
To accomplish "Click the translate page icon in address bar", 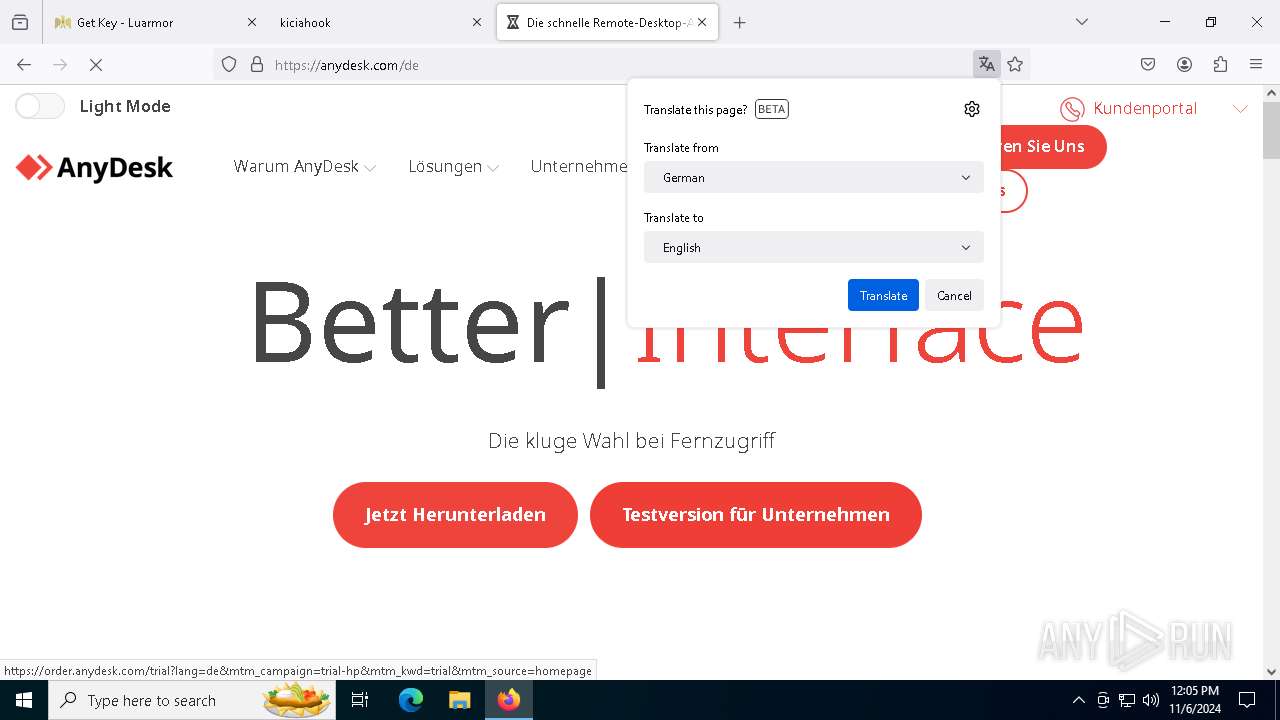I will click(986, 64).
